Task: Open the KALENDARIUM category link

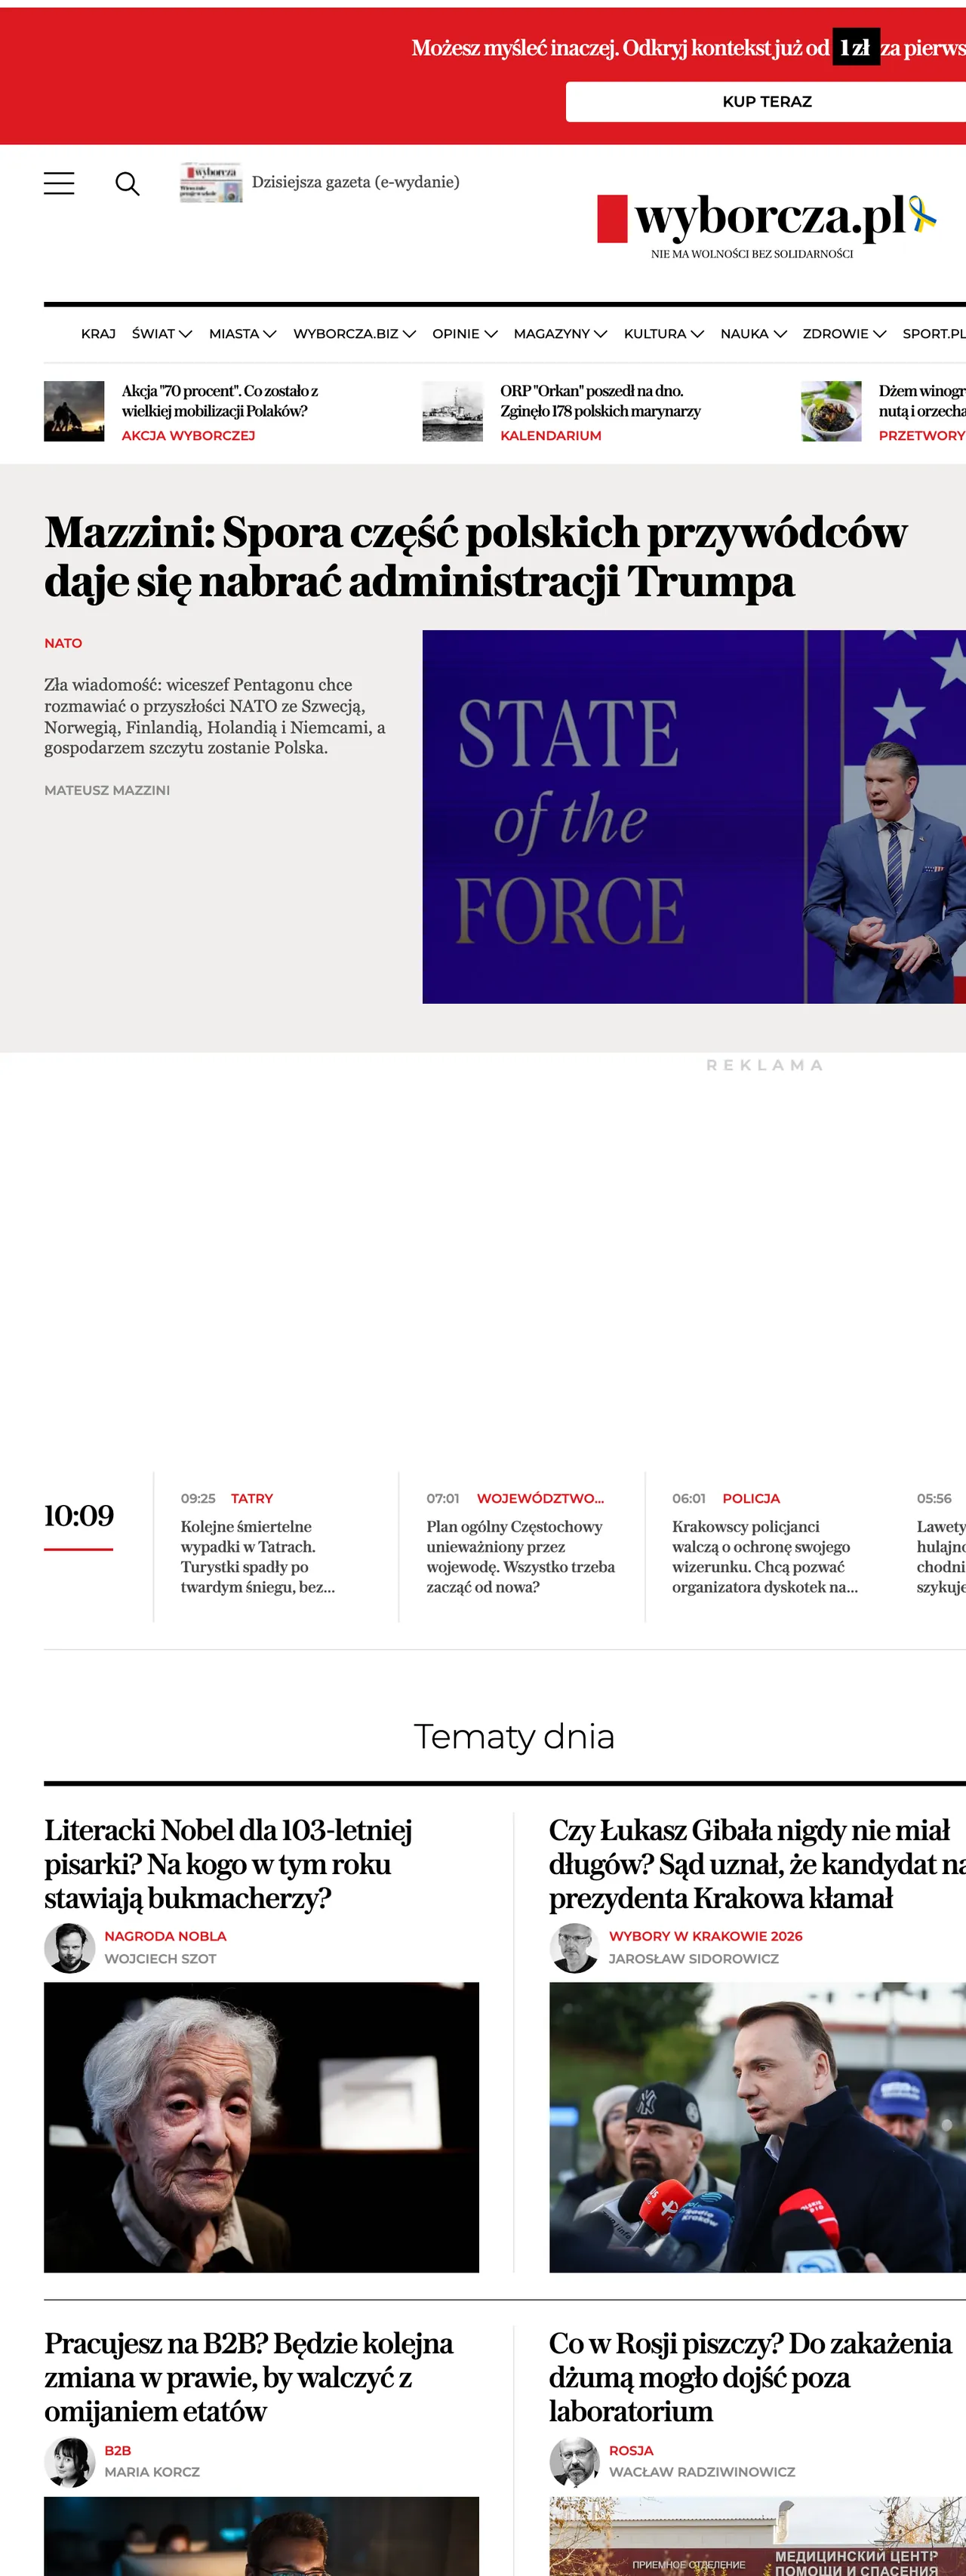Action: pyautogui.click(x=551, y=436)
